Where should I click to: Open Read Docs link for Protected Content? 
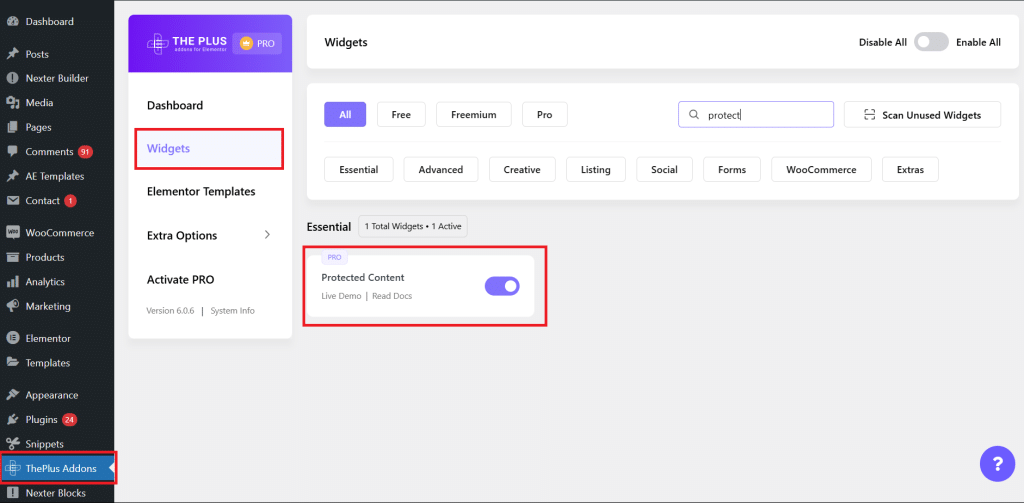click(x=392, y=296)
